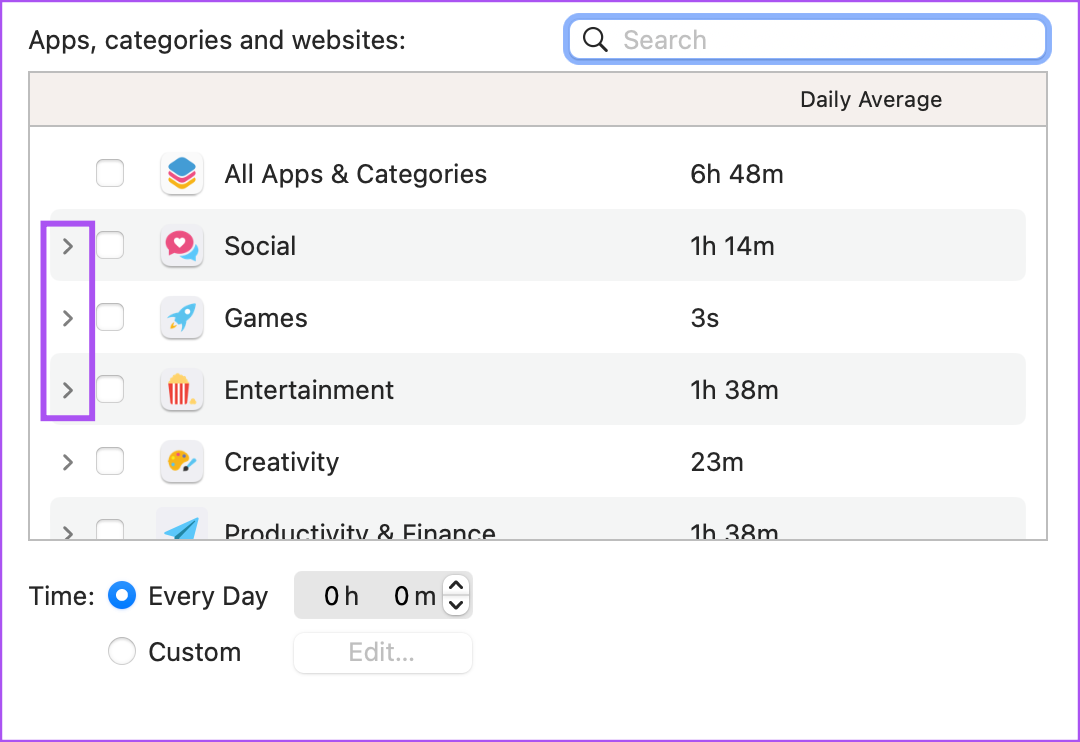Click the Entertainment popcorn icon

(x=181, y=389)
